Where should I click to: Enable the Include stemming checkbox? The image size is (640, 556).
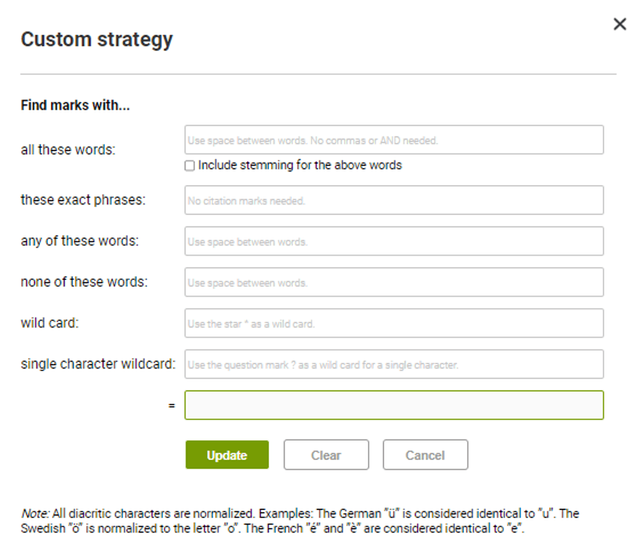click(190, 166)
